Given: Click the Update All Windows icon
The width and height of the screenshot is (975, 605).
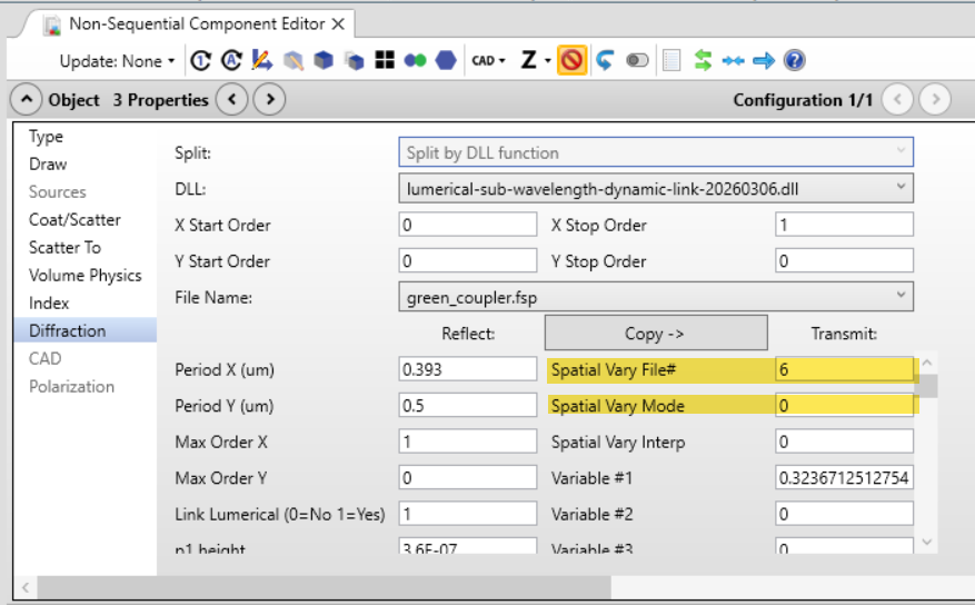Looking at the screenshot, I should coord(200,60).
